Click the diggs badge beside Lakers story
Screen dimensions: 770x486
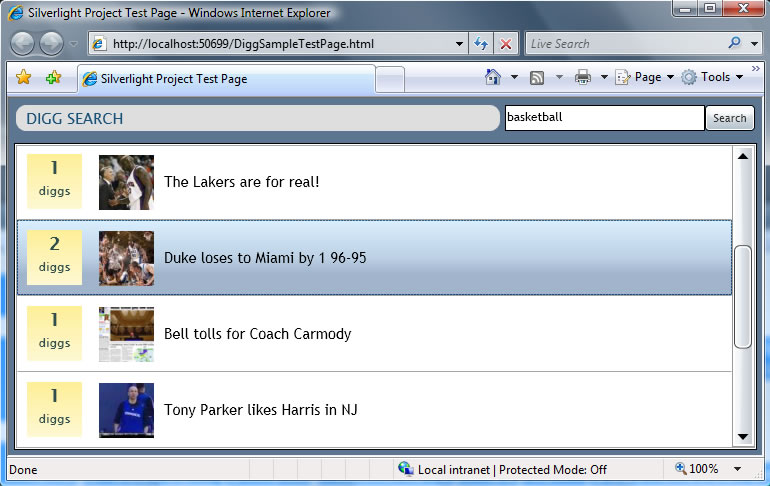pyautogui.click(x=55, y=182)
